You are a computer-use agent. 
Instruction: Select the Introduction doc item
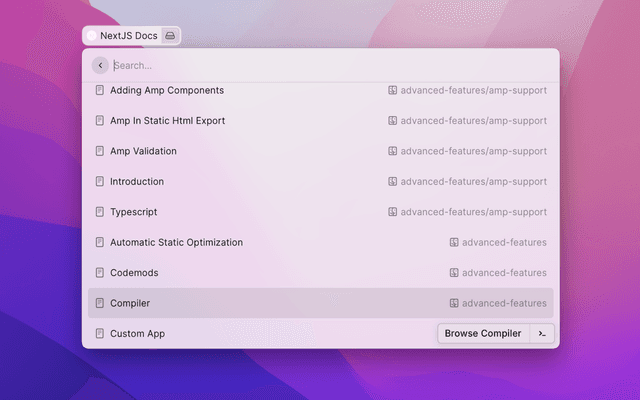137,182
